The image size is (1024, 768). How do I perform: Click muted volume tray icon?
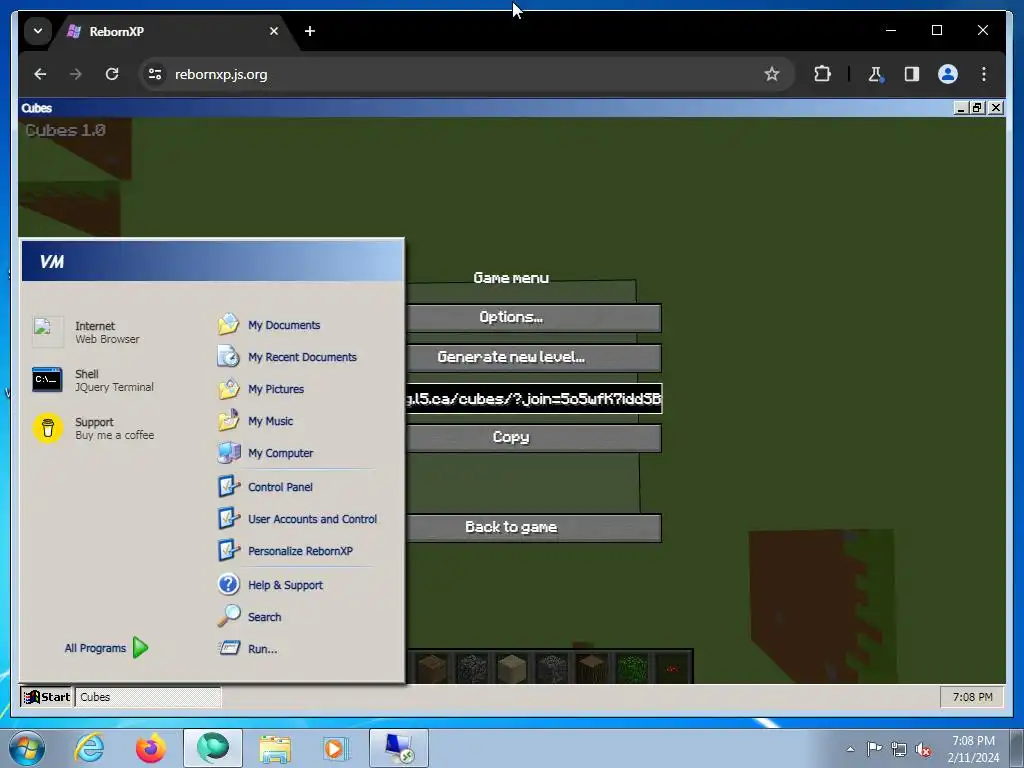tap(923, 749)
